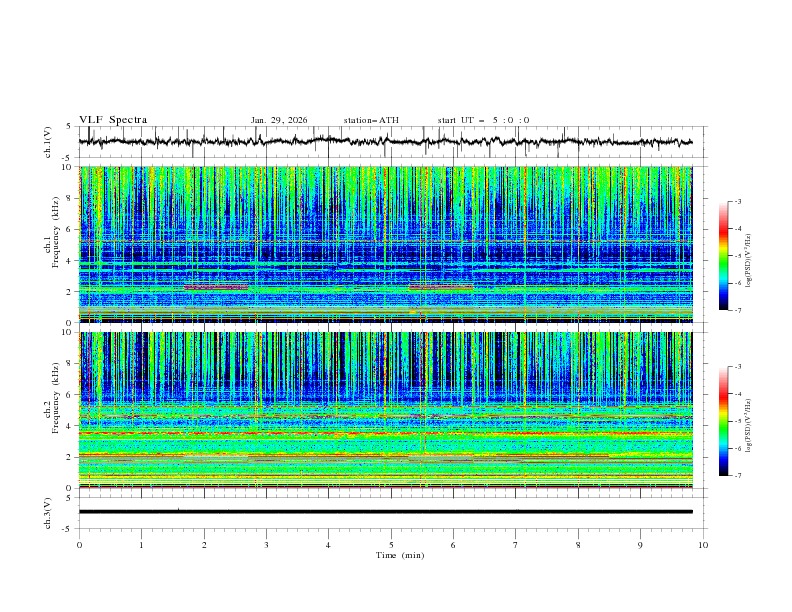Click the time axis tick label "1"
Screen dimensions: 792x612
click(x=141, y=545)
